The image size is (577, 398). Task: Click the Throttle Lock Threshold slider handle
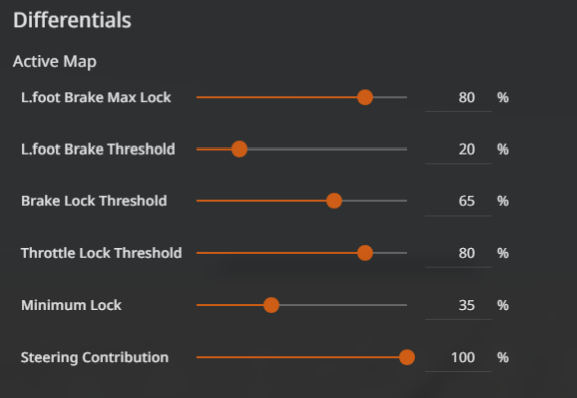(x=365, y=253)
